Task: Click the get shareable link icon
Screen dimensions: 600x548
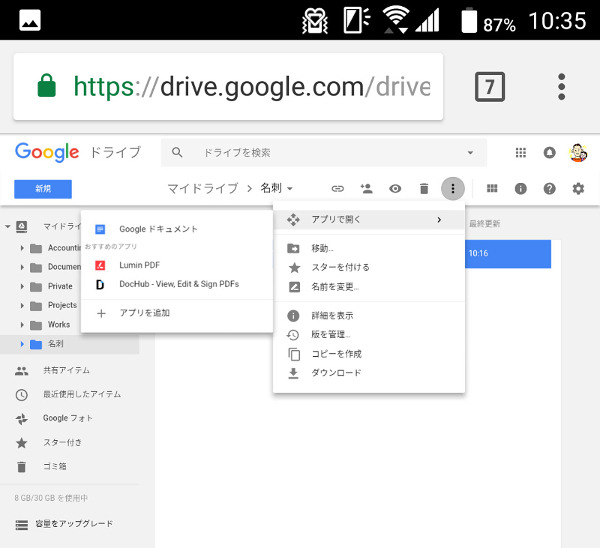Action: point(338,189)
